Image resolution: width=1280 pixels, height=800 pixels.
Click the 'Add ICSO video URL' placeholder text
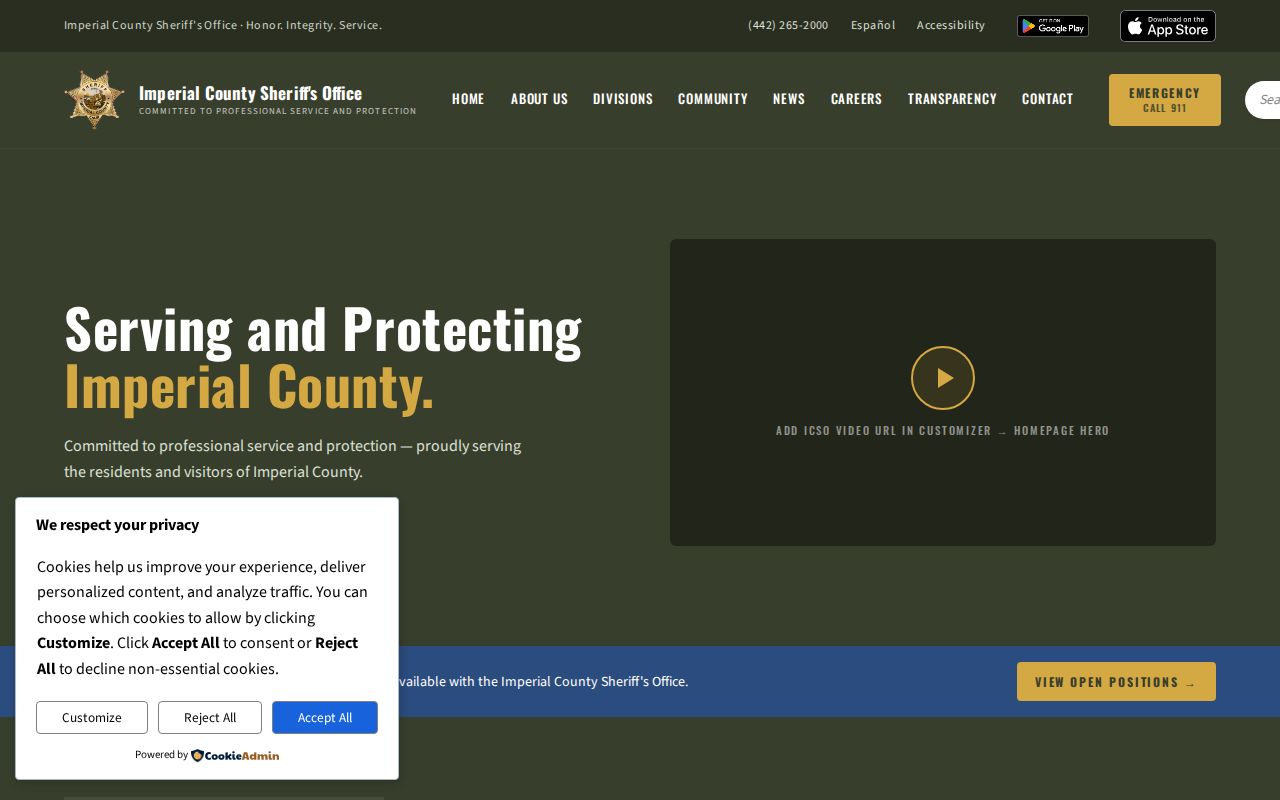coord(943,431)
